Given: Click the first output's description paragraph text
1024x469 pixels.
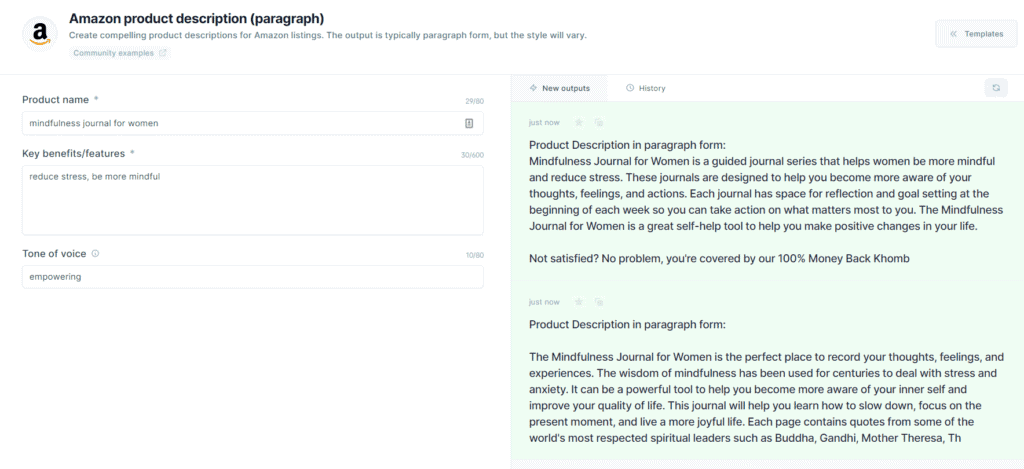Looking at the screenshot, I should [x=766, y=193].
